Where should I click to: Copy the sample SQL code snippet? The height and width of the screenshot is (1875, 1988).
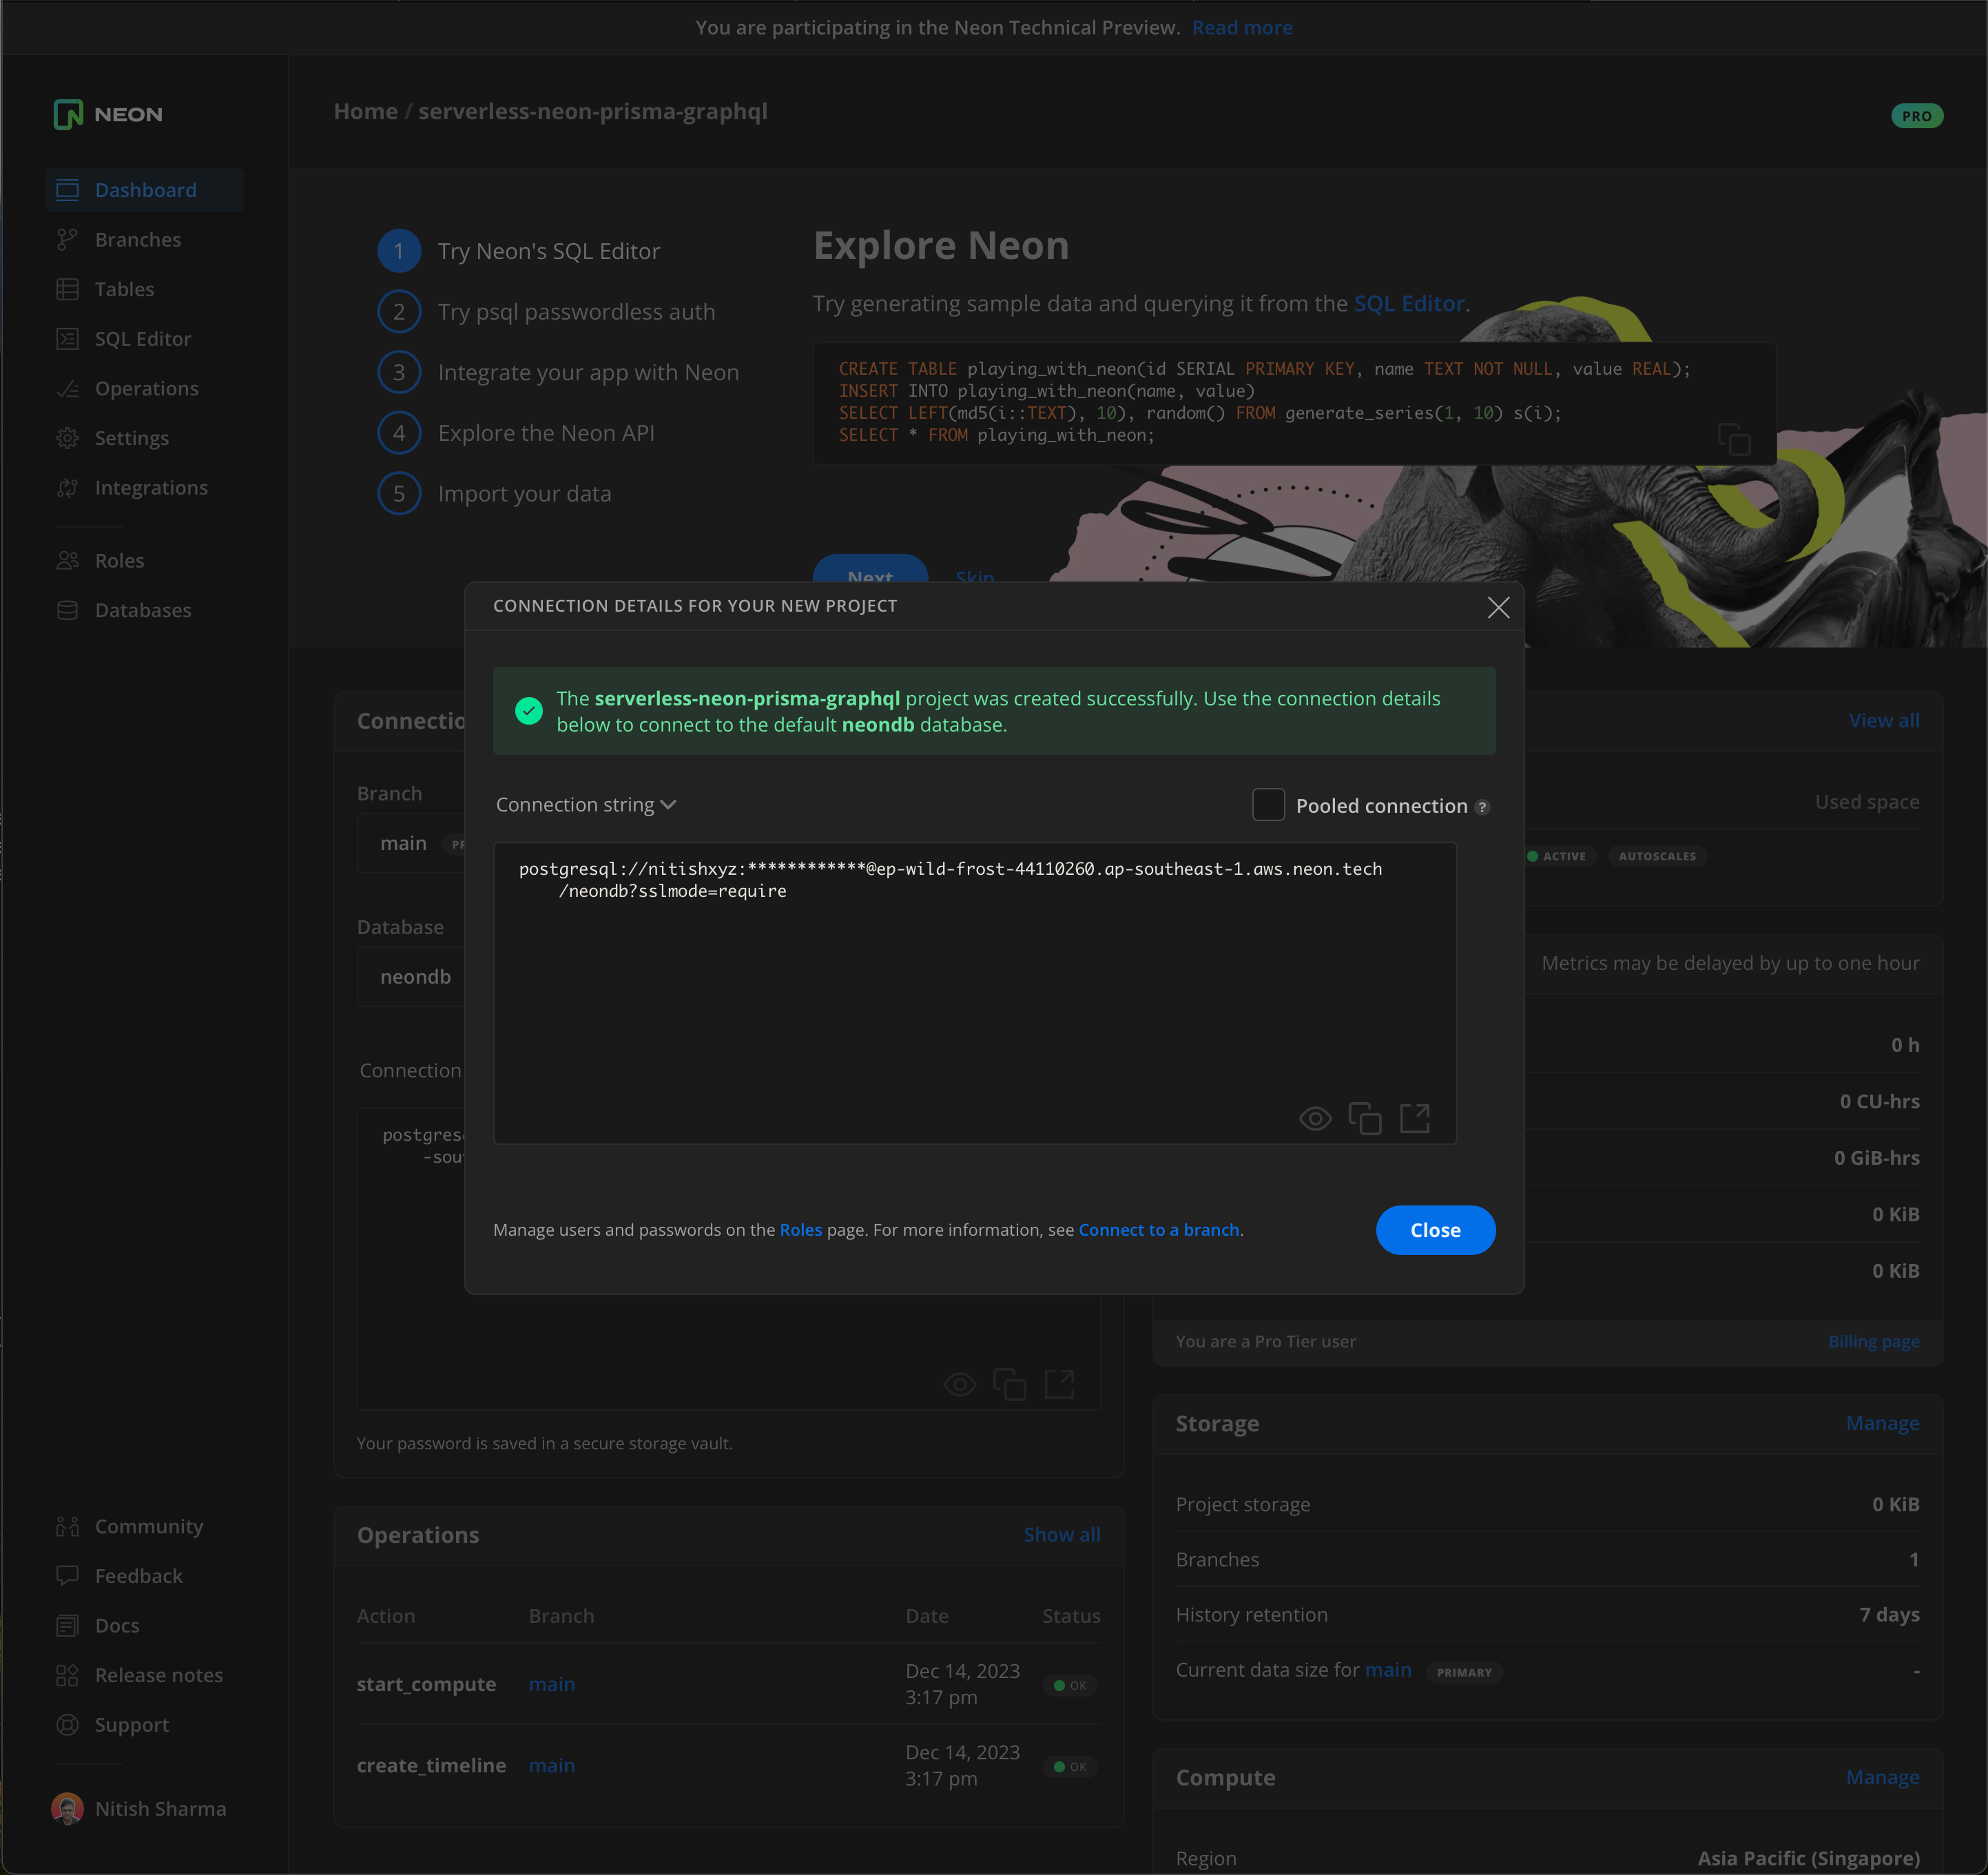click(1733, 439)
